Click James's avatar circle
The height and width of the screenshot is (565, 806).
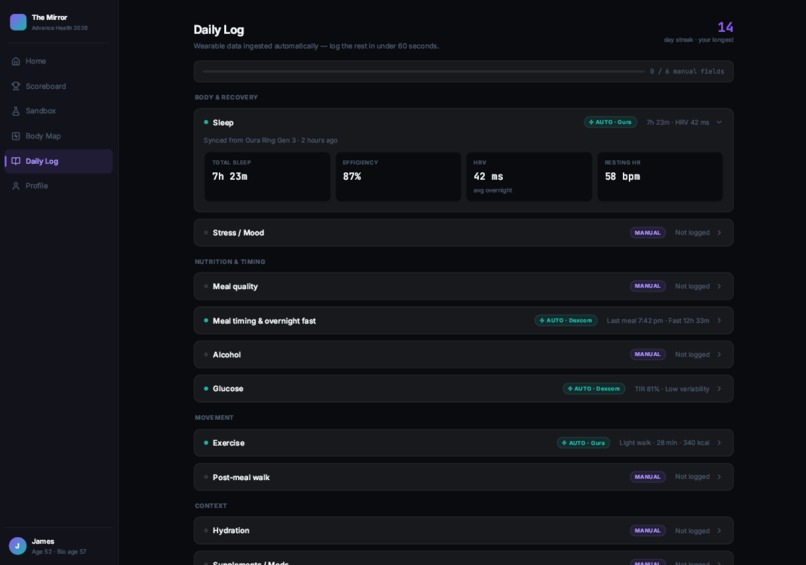[x=17, y=546]
